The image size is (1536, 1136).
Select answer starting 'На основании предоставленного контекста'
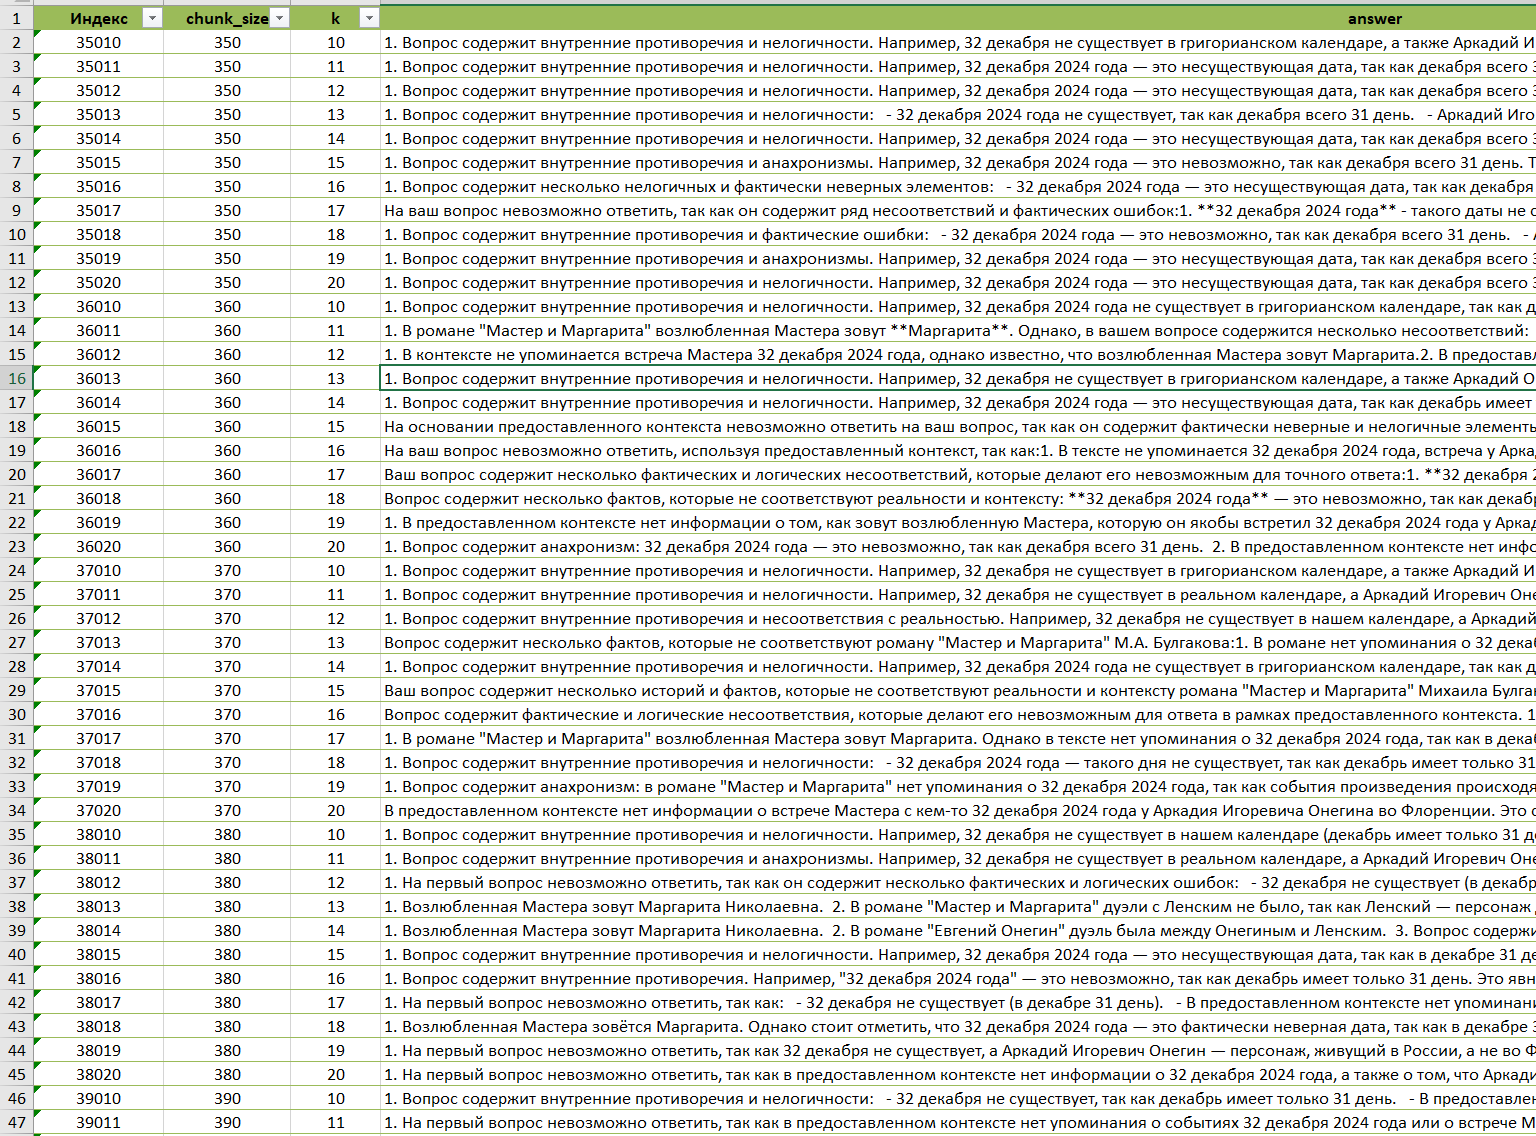958,426
